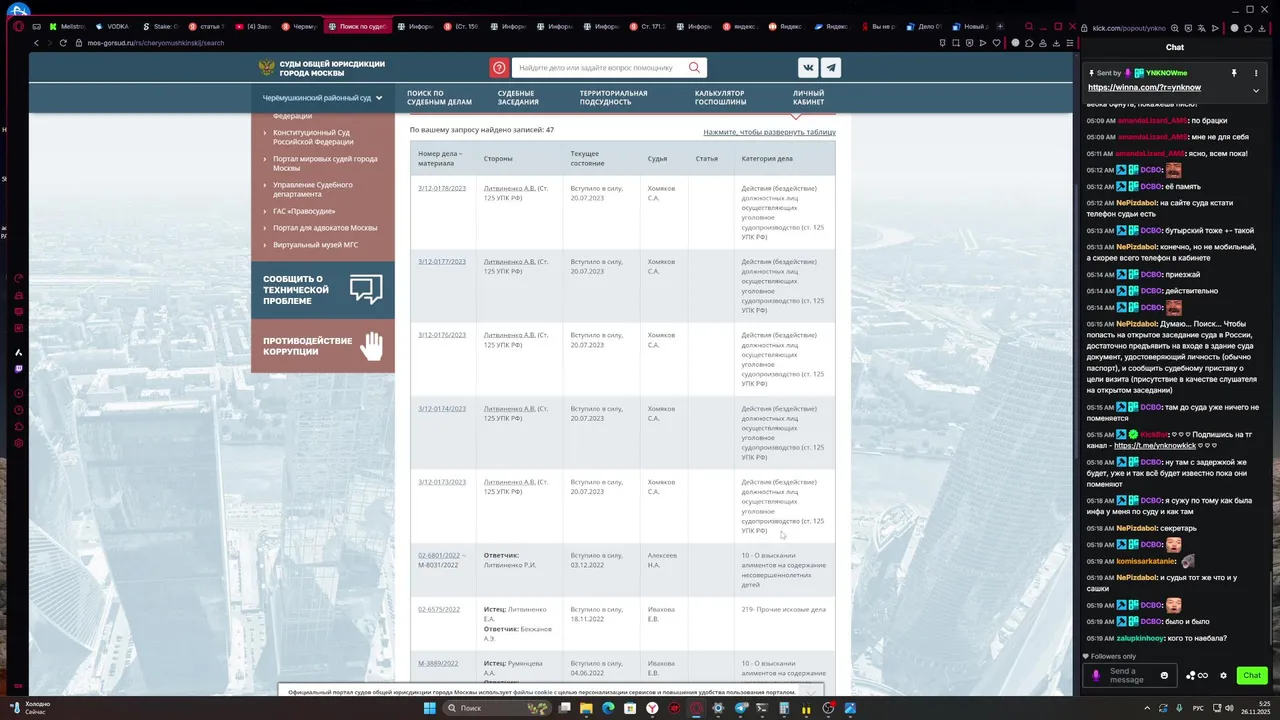Image resolution: width=1280 pixels, height=720 pixels.
Task: Open chat settings gear in the Kick window
Action: pyautogui.click(x=1223, y=675)
